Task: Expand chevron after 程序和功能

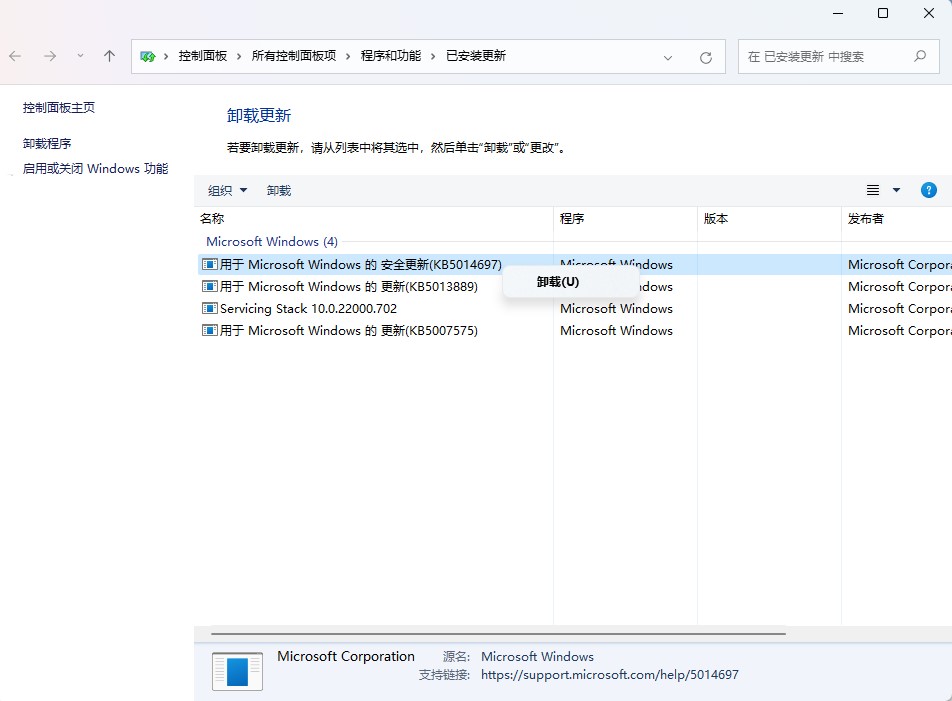Action: click(434, 56)
